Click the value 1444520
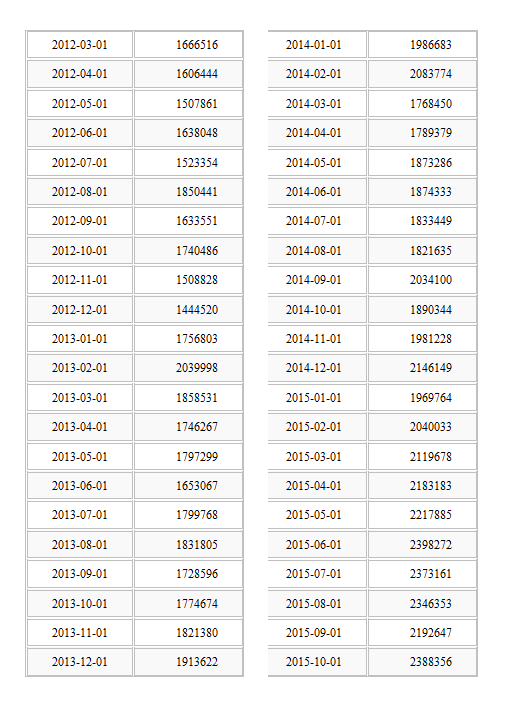The image size is (513, 726). pos(197,309)
